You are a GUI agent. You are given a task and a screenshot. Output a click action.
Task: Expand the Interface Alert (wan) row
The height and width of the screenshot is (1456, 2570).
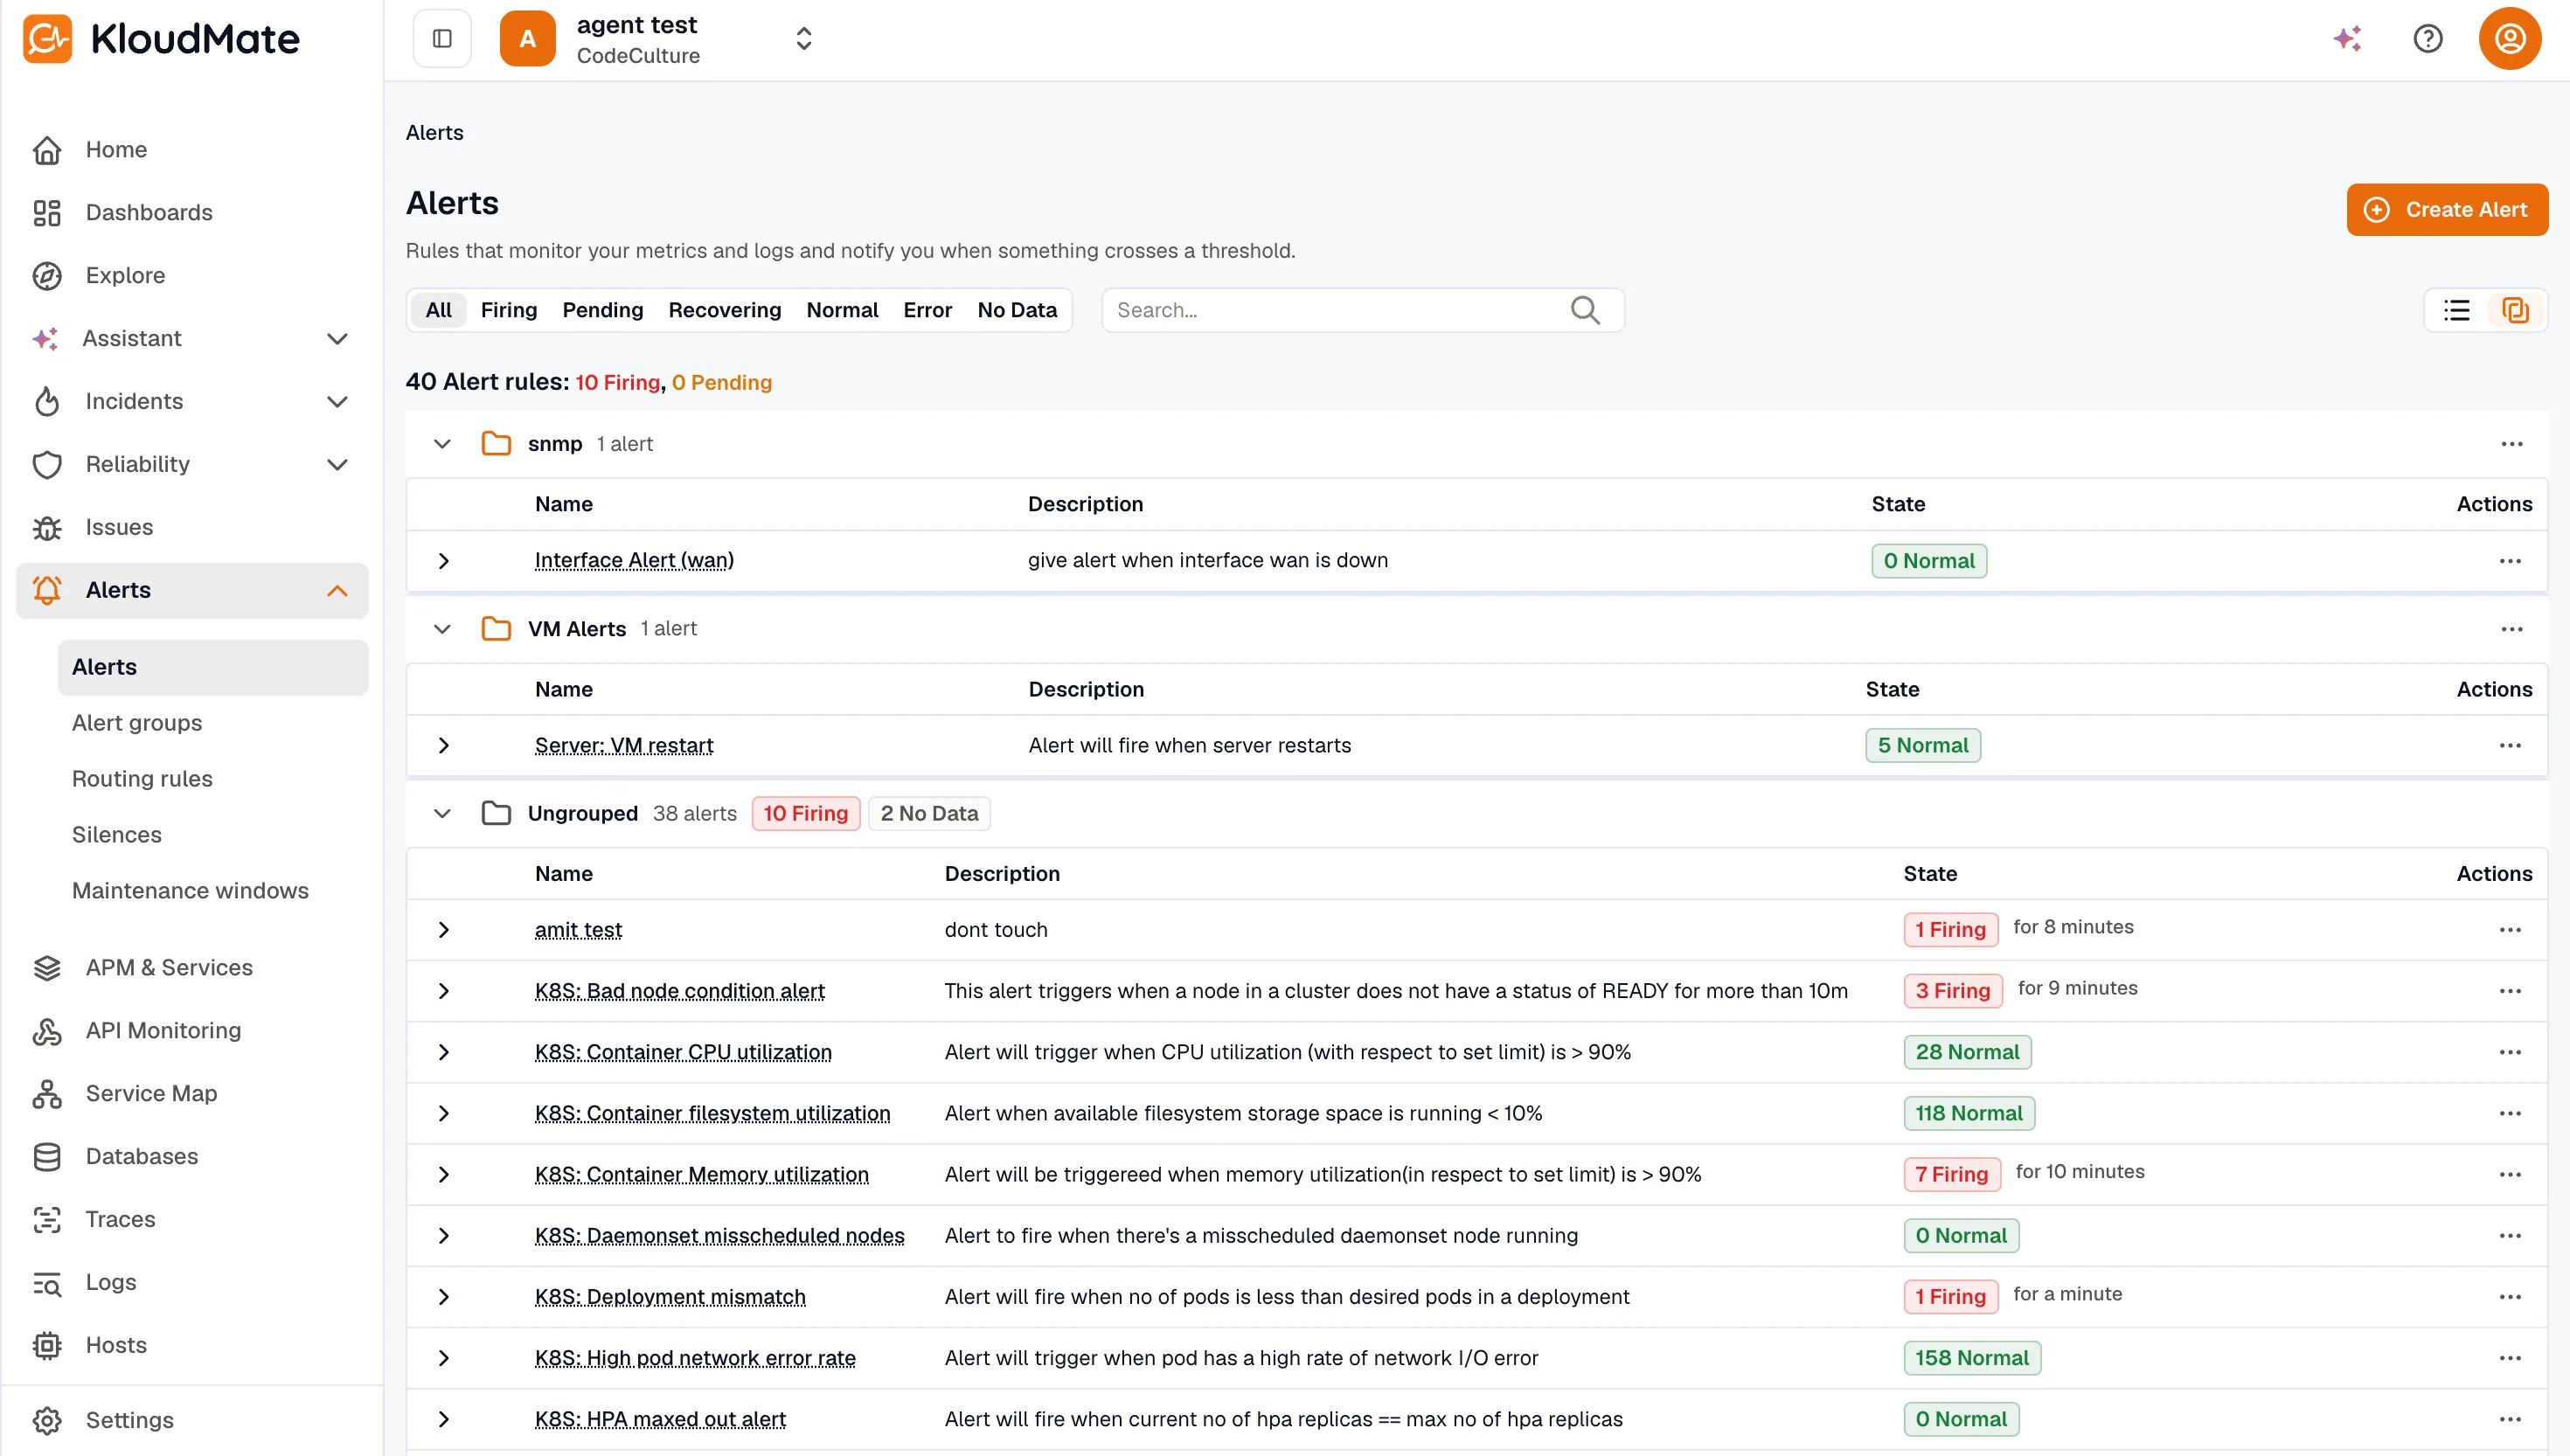[x=443, y=561]
